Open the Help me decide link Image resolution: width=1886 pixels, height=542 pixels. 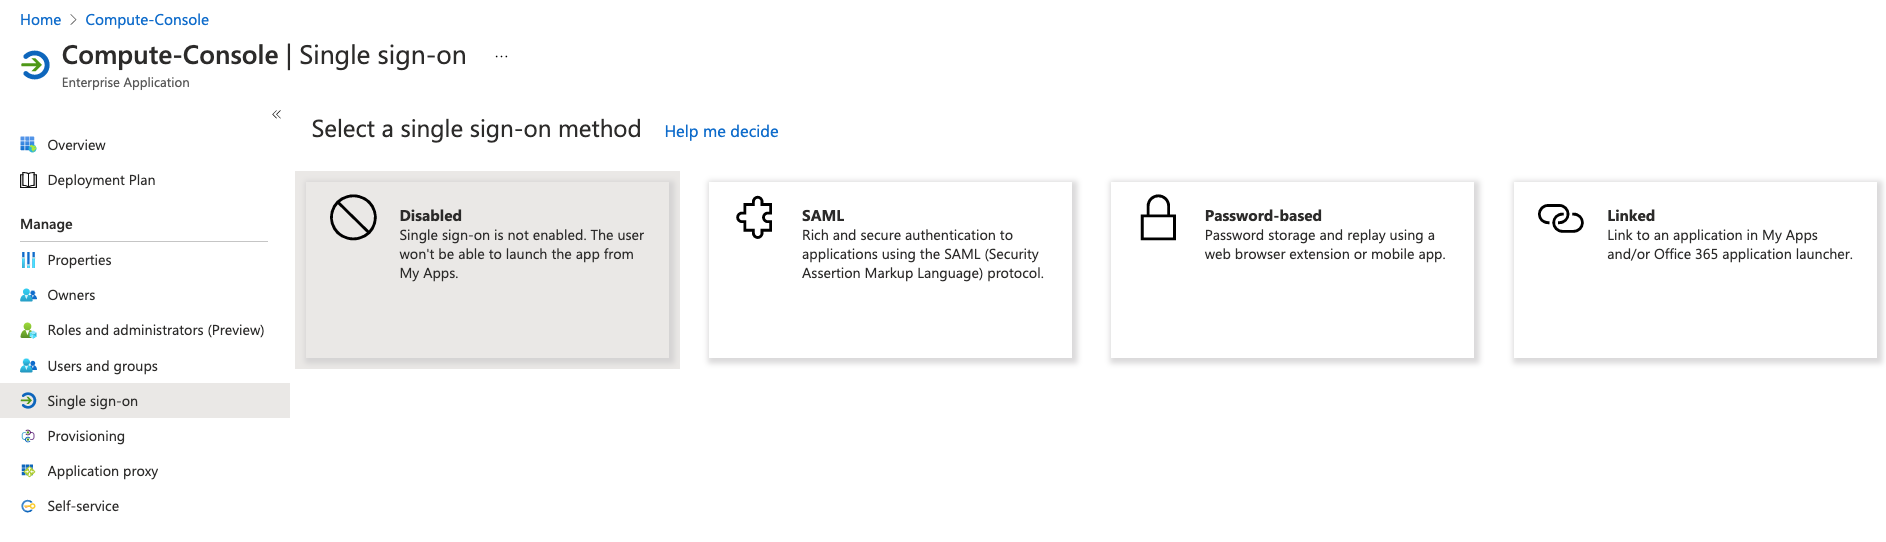[x=721, y=131]
